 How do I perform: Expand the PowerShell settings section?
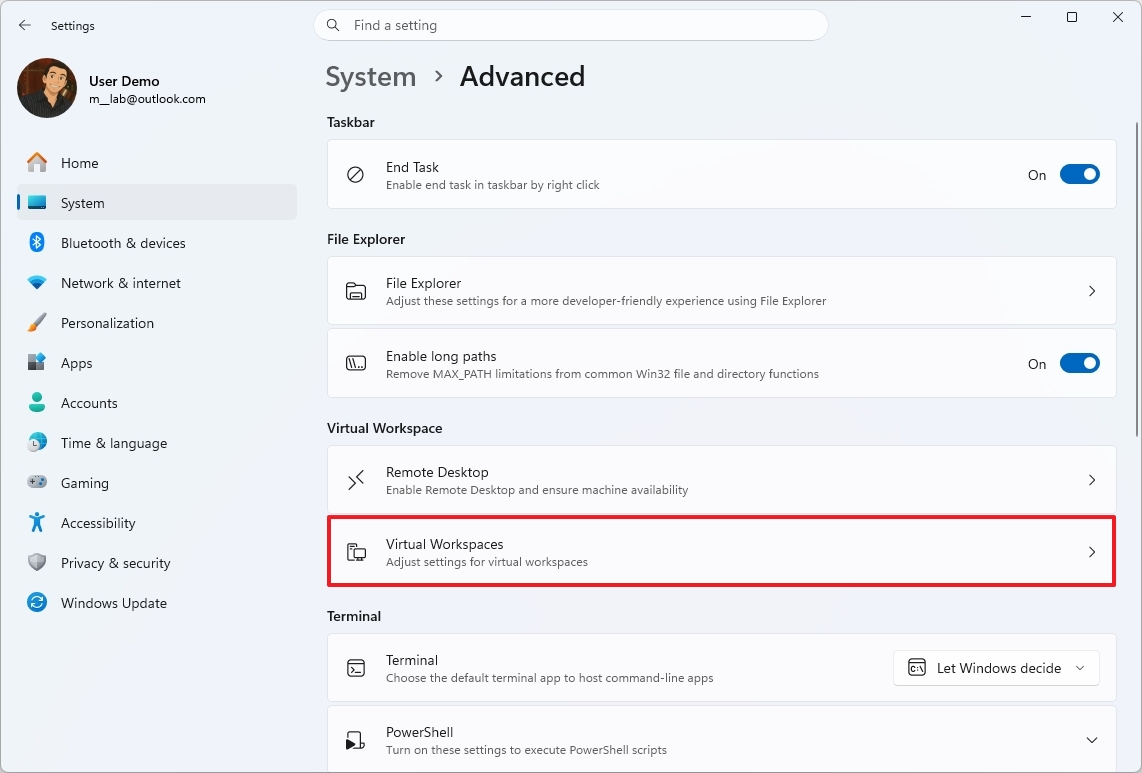[1092, 740]
